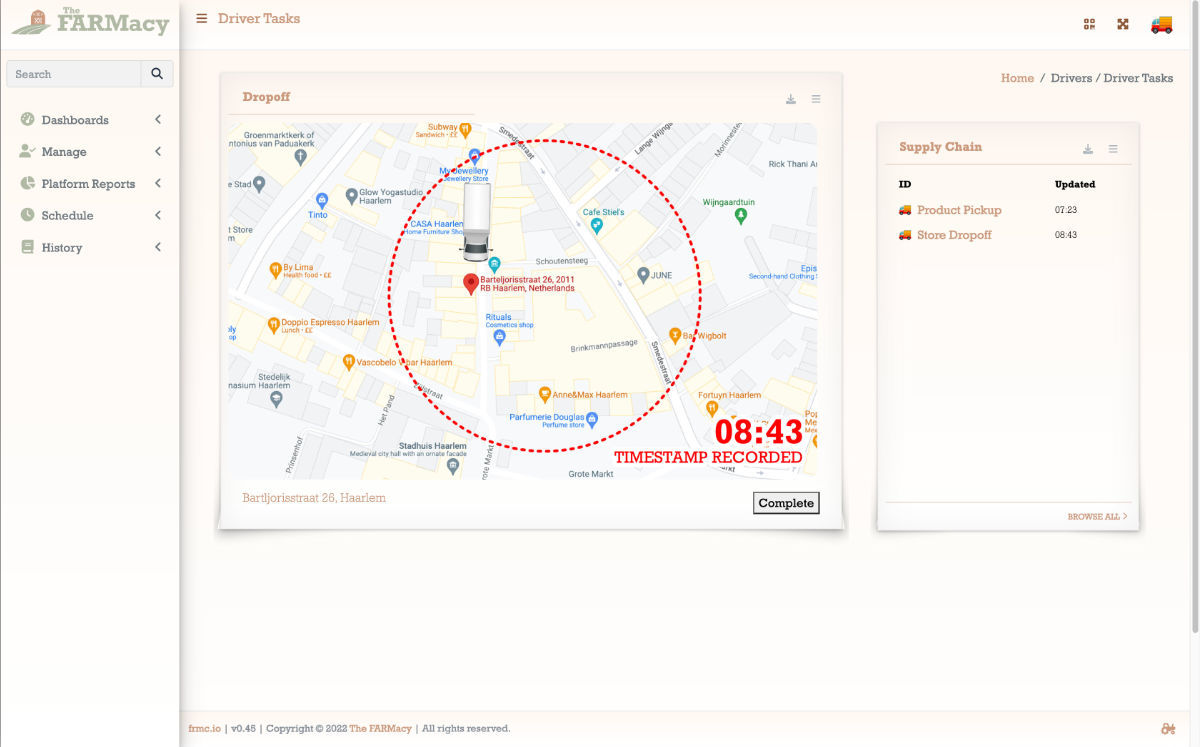Open the Dashboards sidebar item

point(90,120)
